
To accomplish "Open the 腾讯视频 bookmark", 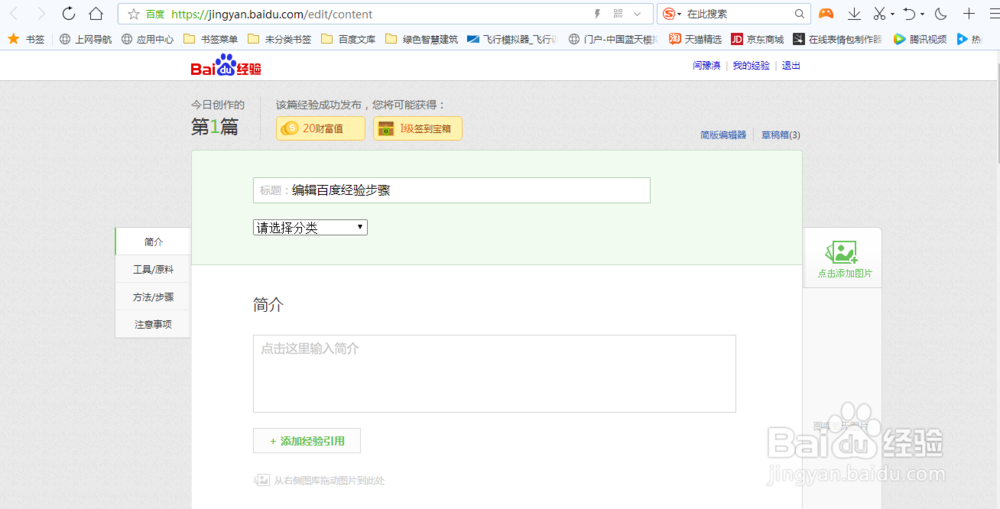I will [x=920, y=39].
